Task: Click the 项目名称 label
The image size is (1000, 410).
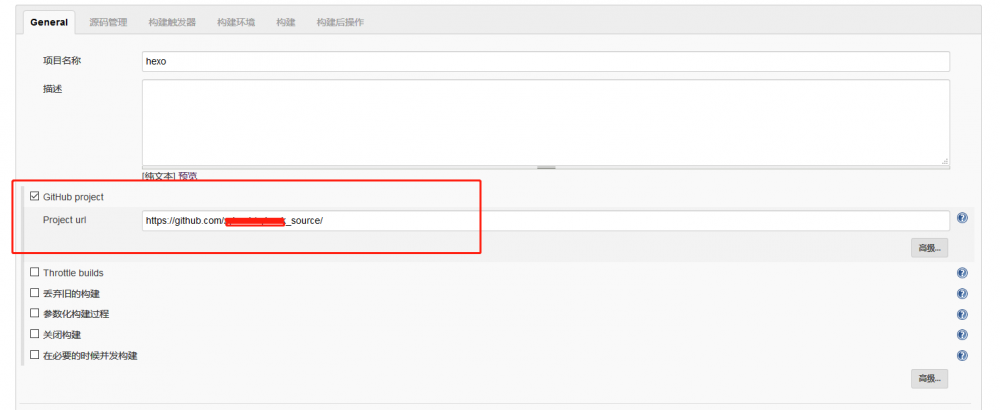Action: tap(62, 61)
